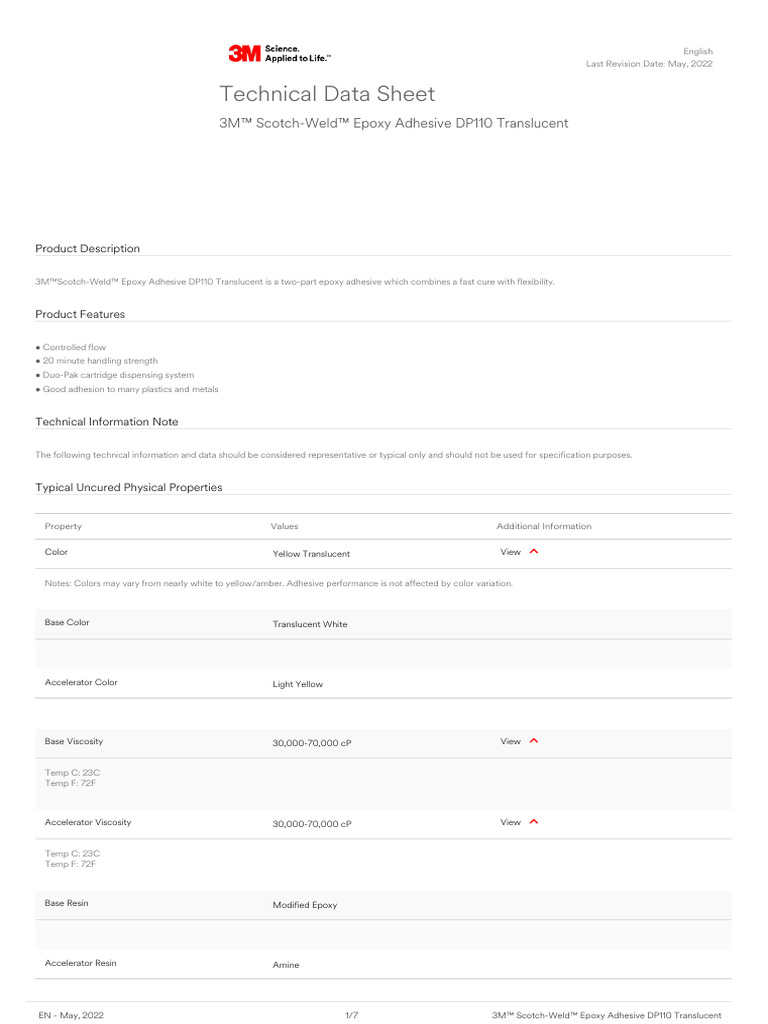
Task: Click the View link in the Color row
Action: click(510, 552)
